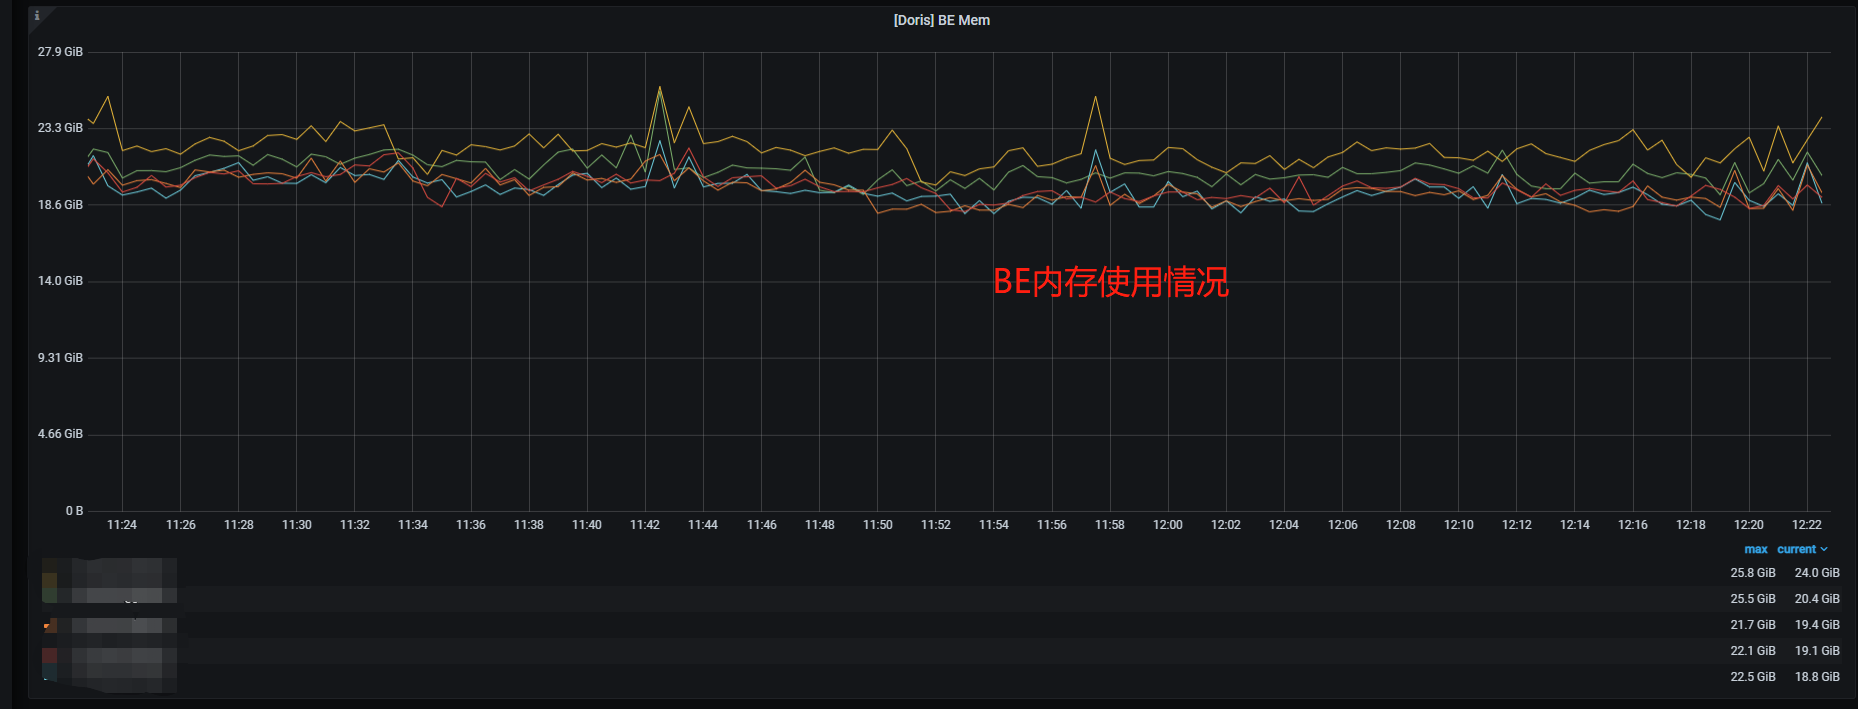Open the yellow series color swatch in legend

49,577
